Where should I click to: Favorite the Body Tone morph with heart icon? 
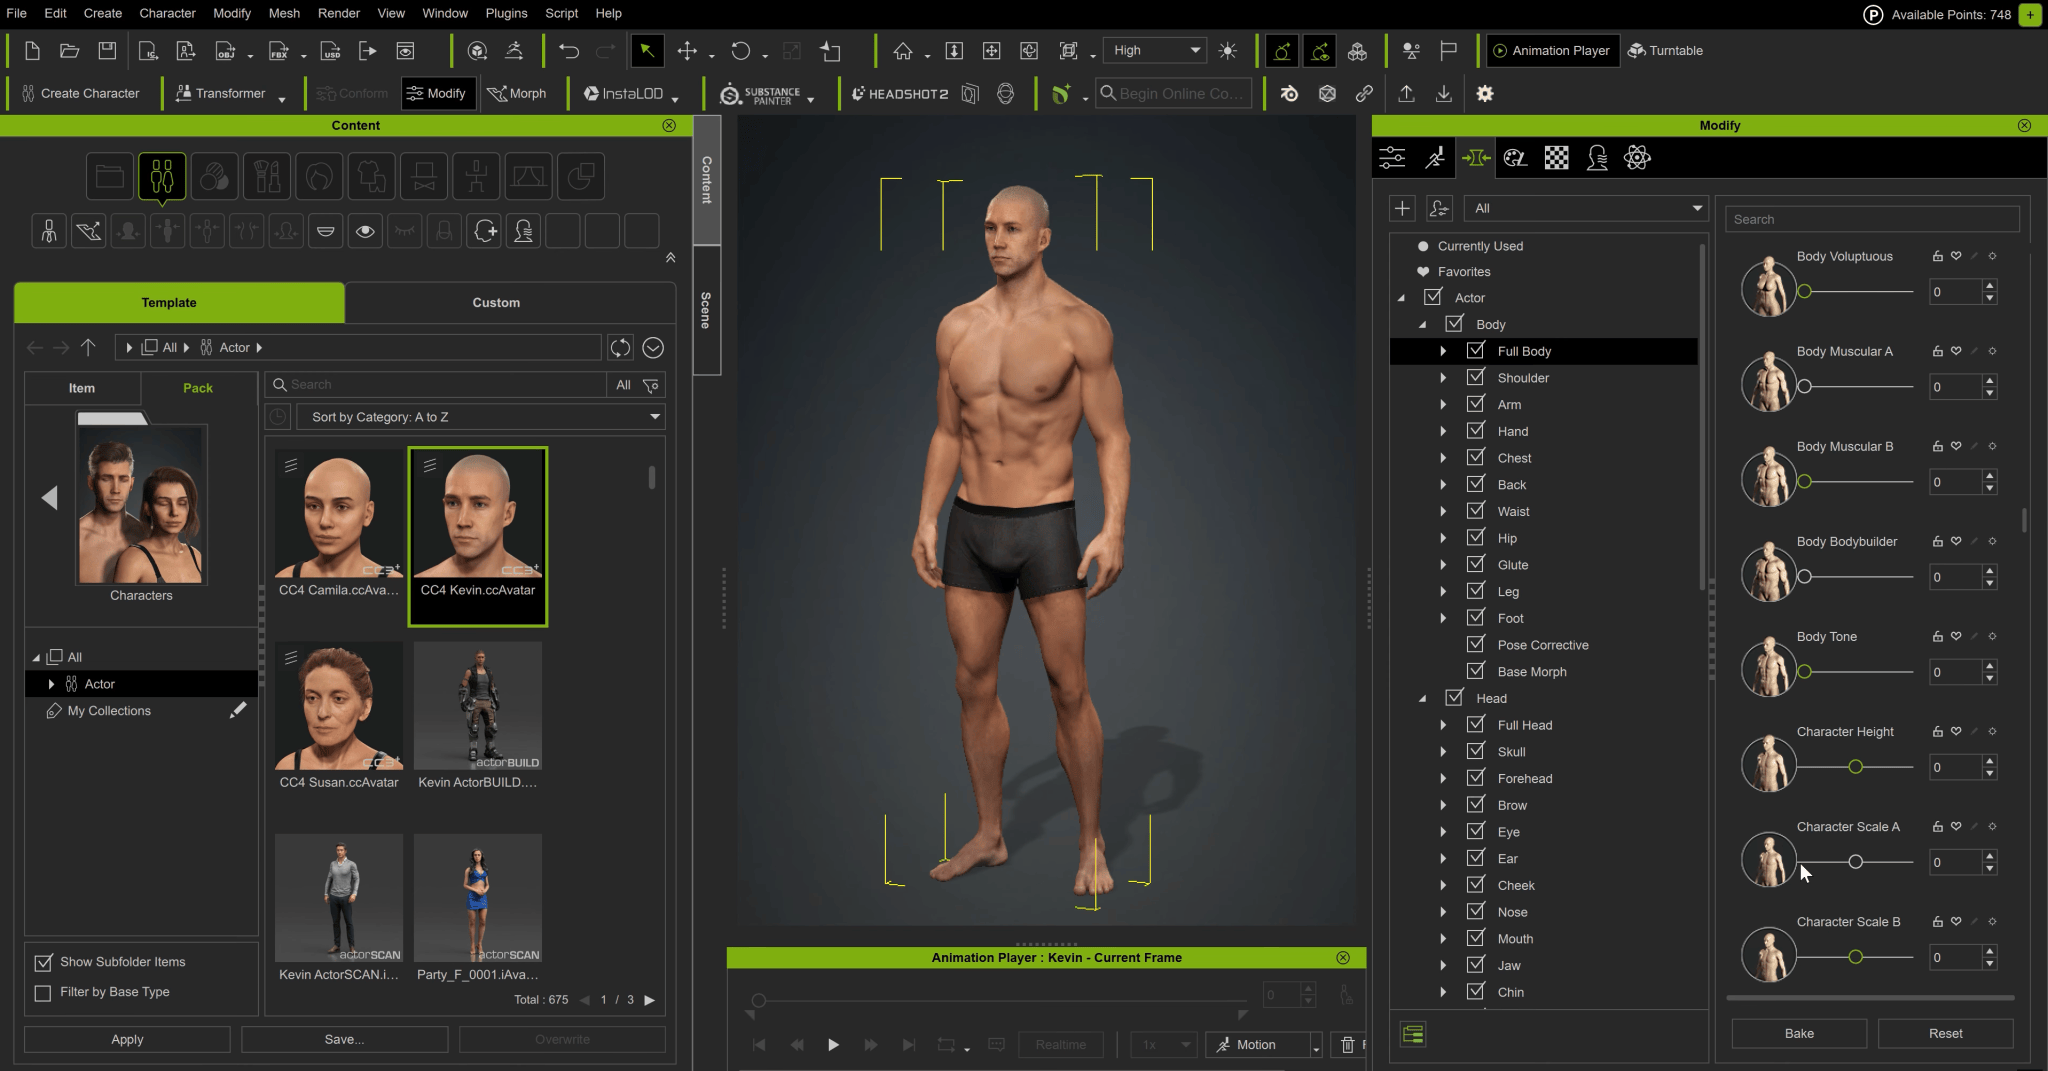click(1956, 636)
